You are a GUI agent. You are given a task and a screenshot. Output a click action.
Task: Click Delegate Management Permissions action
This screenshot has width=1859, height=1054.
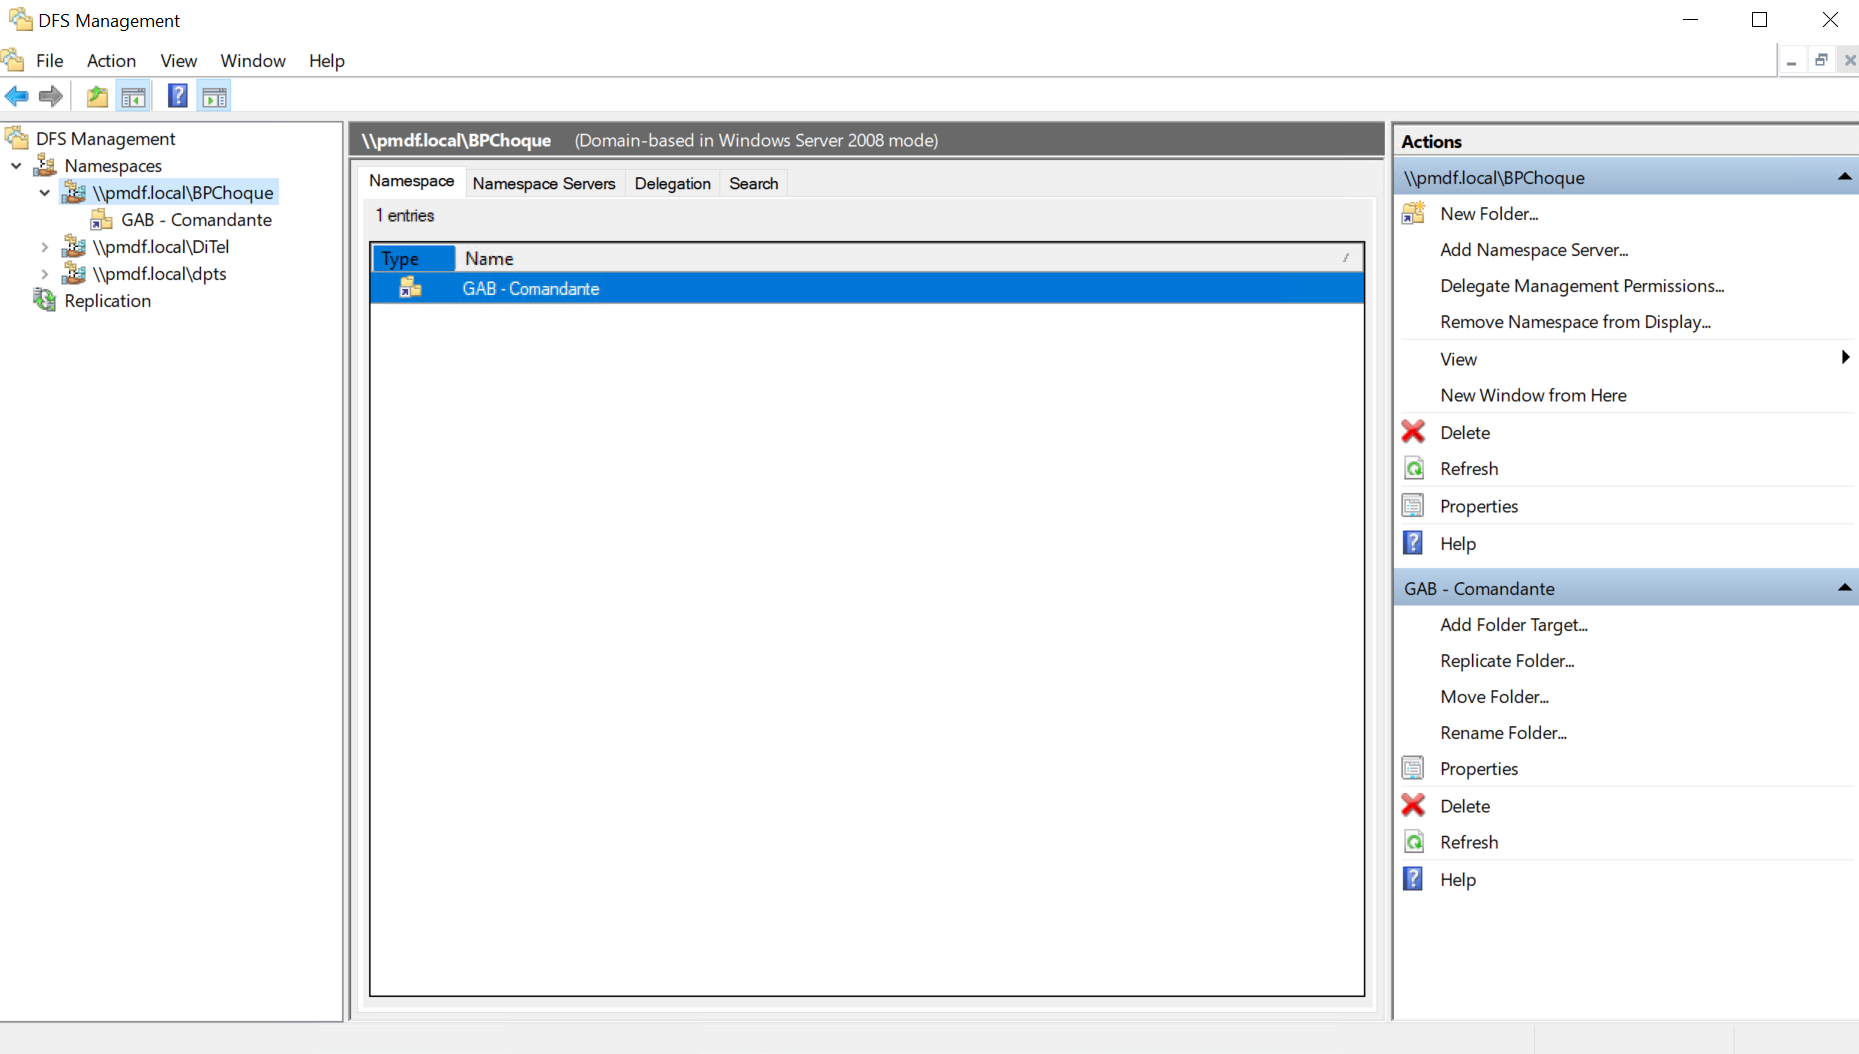[x=1581, y=286]
